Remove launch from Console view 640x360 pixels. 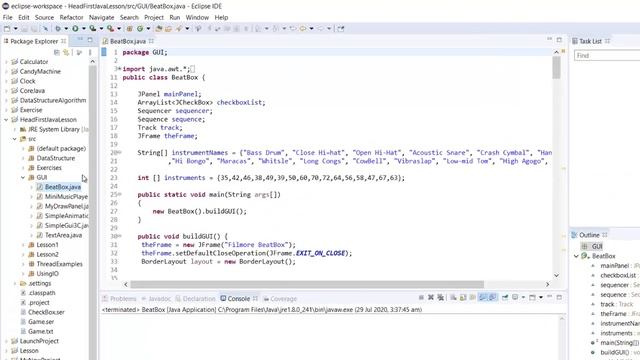coord(431,298)
